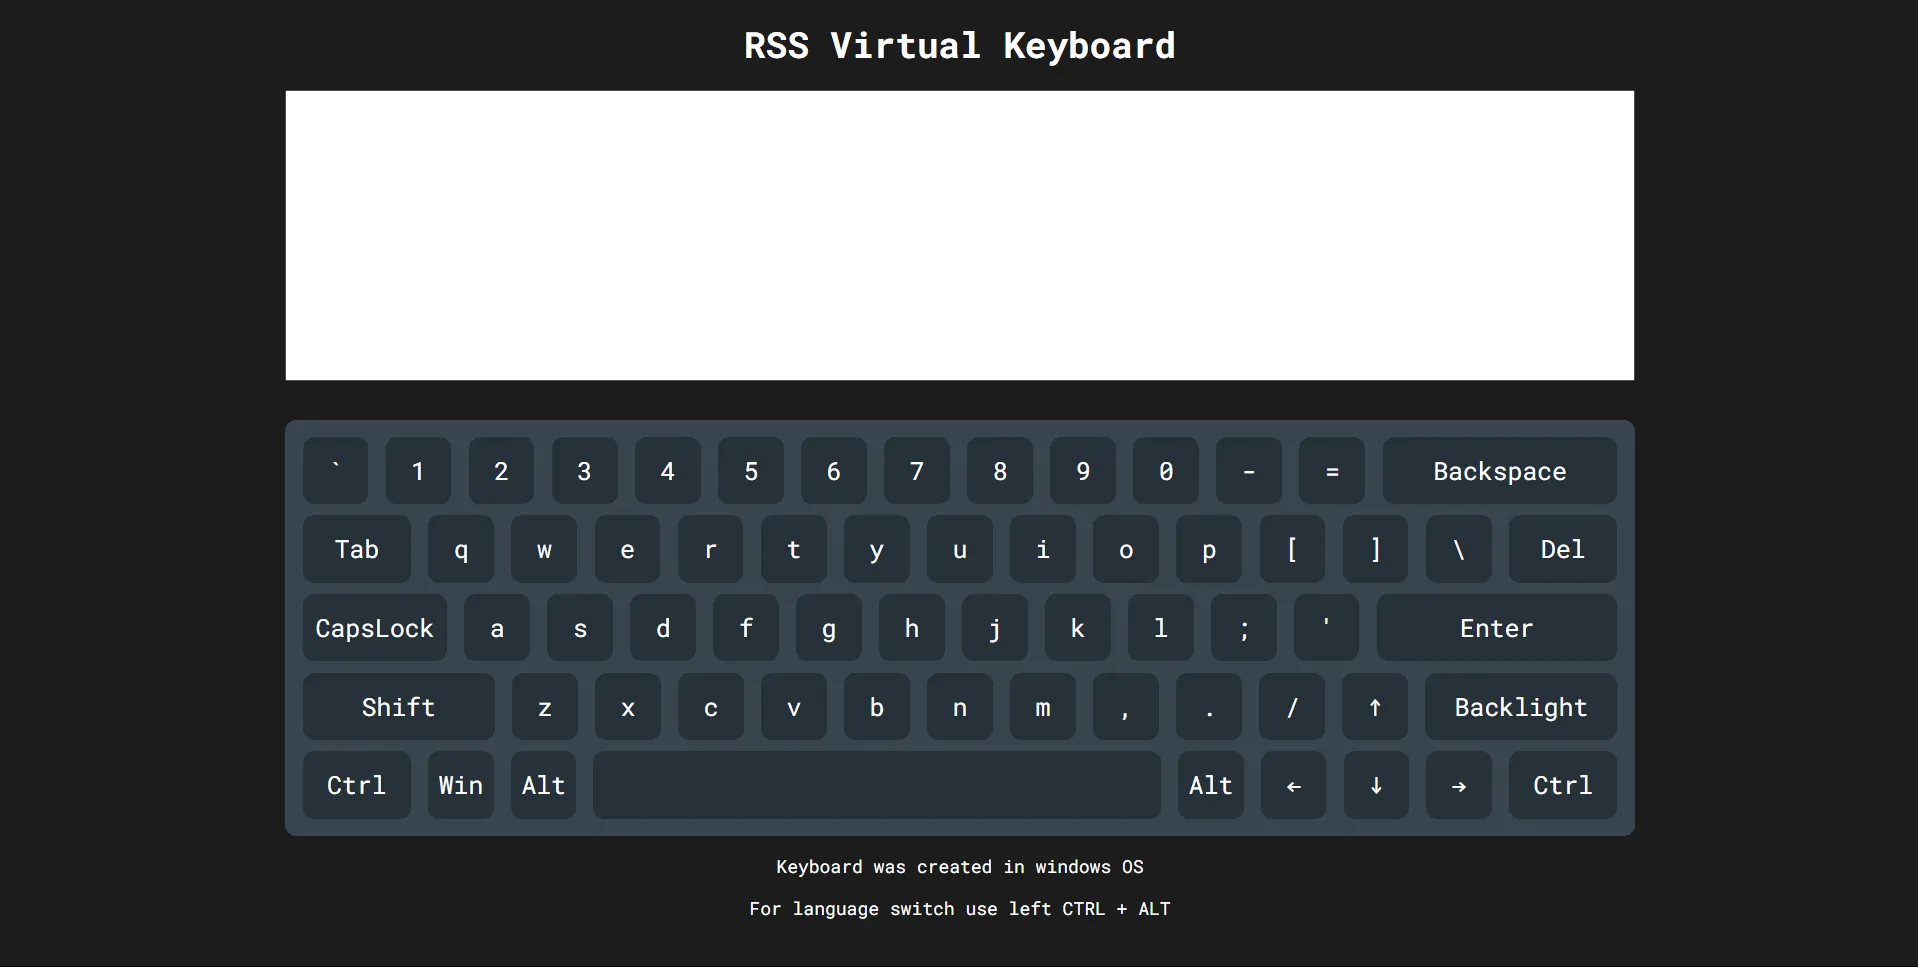
Task: Click the forward slash key
Action: (1292, 707)
